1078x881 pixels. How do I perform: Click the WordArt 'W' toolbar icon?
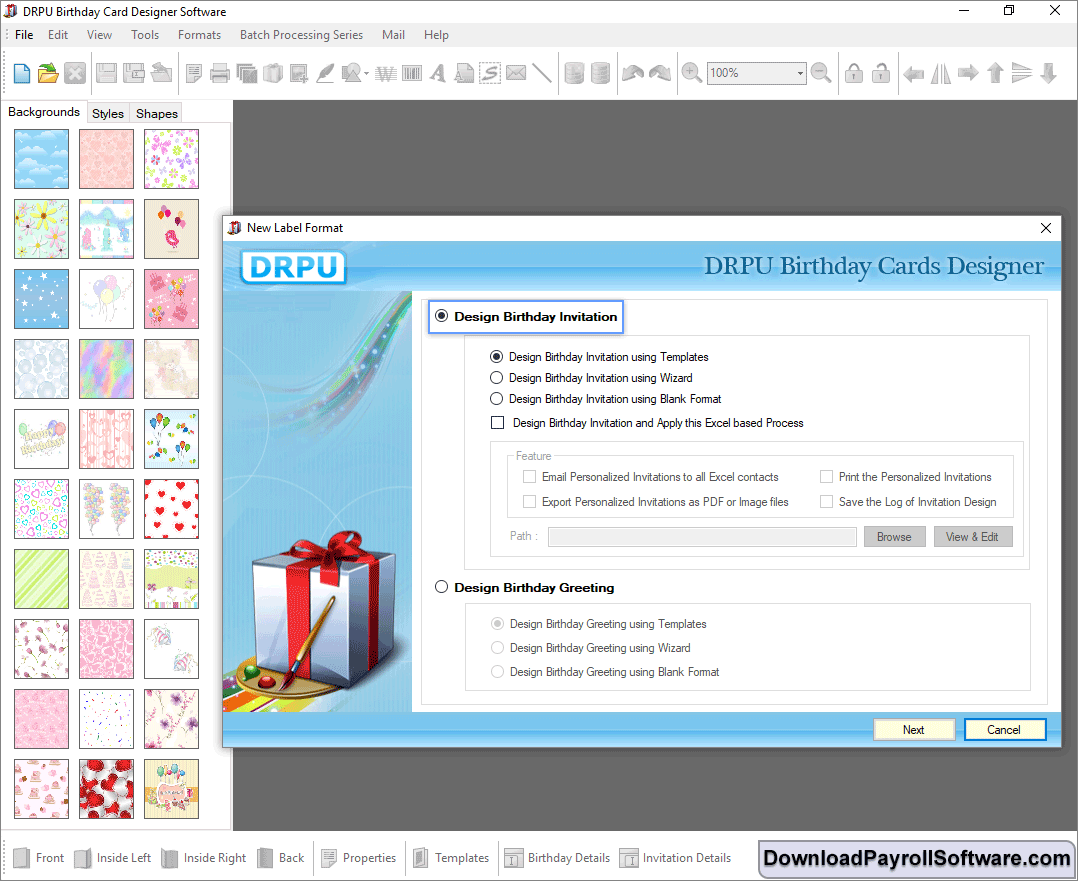click(x=386, y=73)
